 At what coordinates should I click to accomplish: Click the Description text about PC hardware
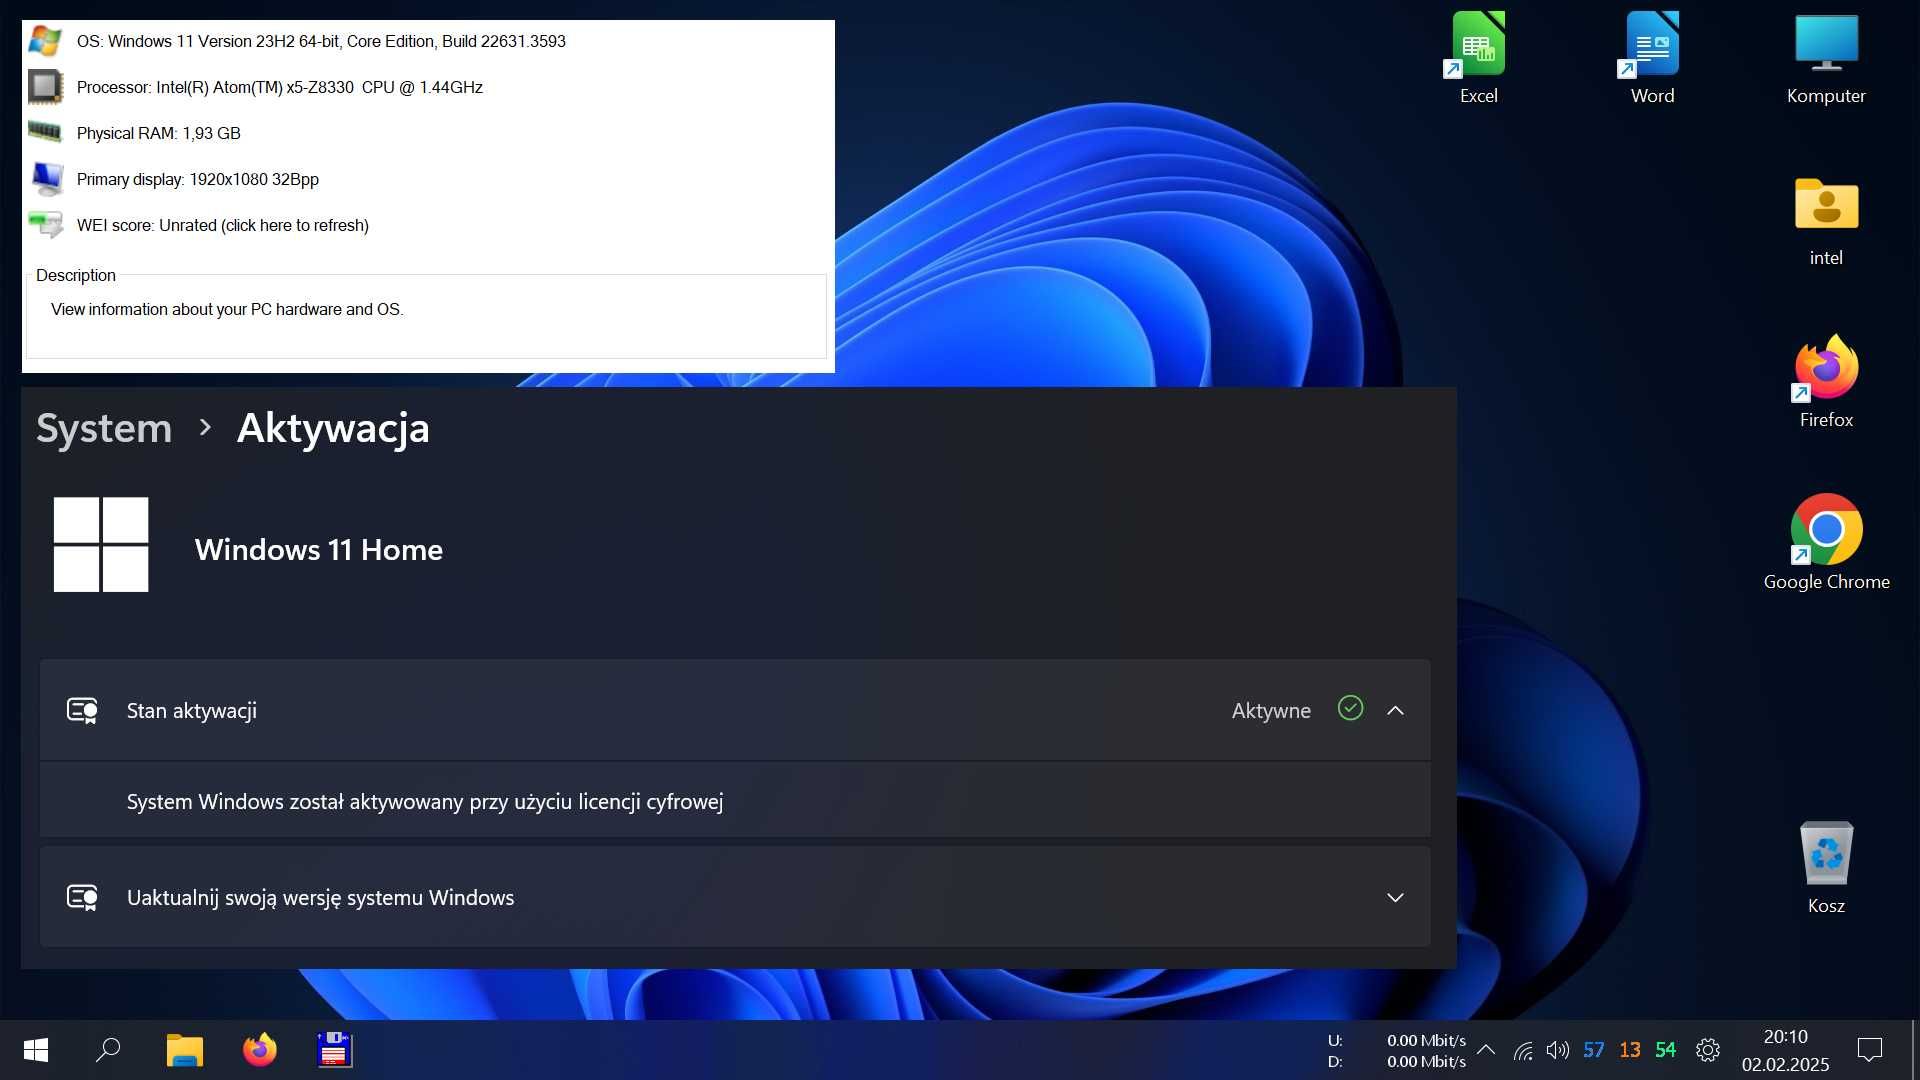point(227,309)
